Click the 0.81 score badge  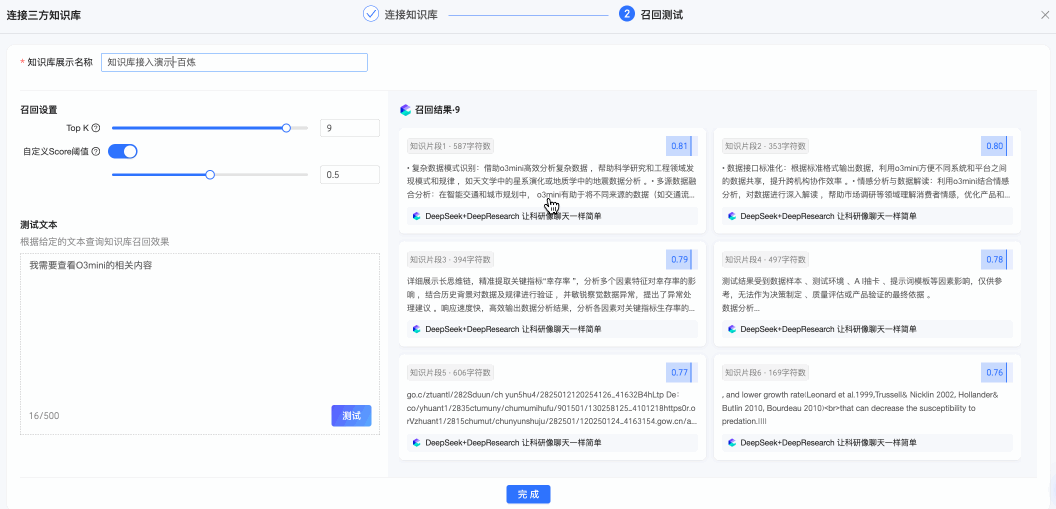pyautogui.click(x=682, y=146)
